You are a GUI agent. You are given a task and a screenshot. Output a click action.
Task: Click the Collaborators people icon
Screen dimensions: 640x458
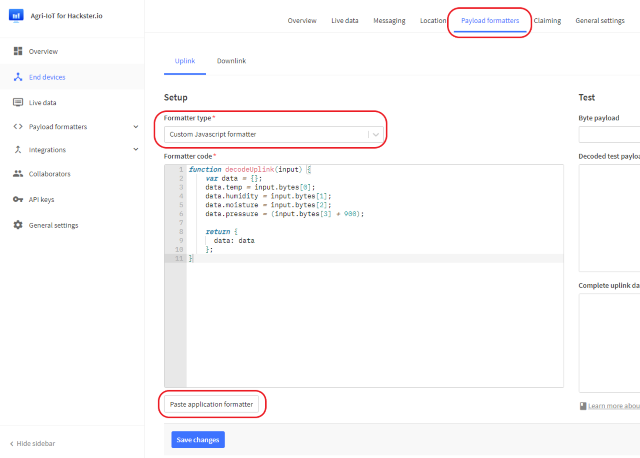18,173
